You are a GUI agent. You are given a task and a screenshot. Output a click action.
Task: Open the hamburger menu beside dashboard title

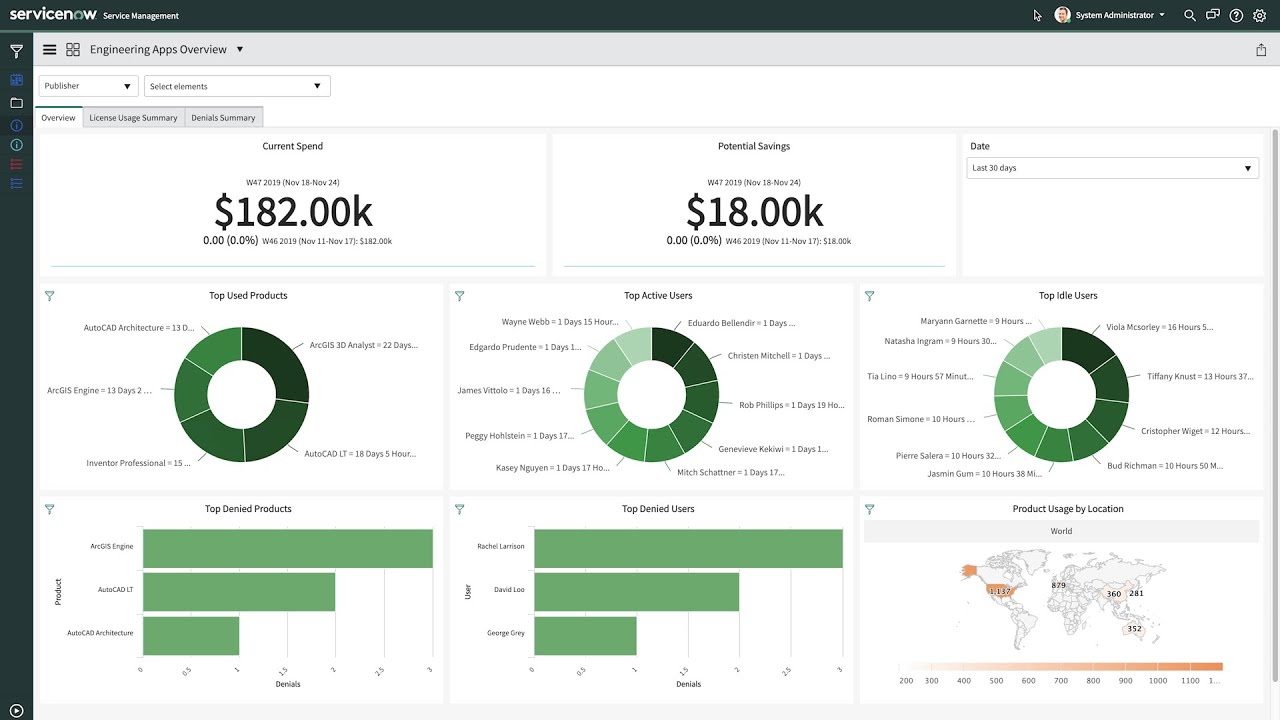tap(49, 50)
